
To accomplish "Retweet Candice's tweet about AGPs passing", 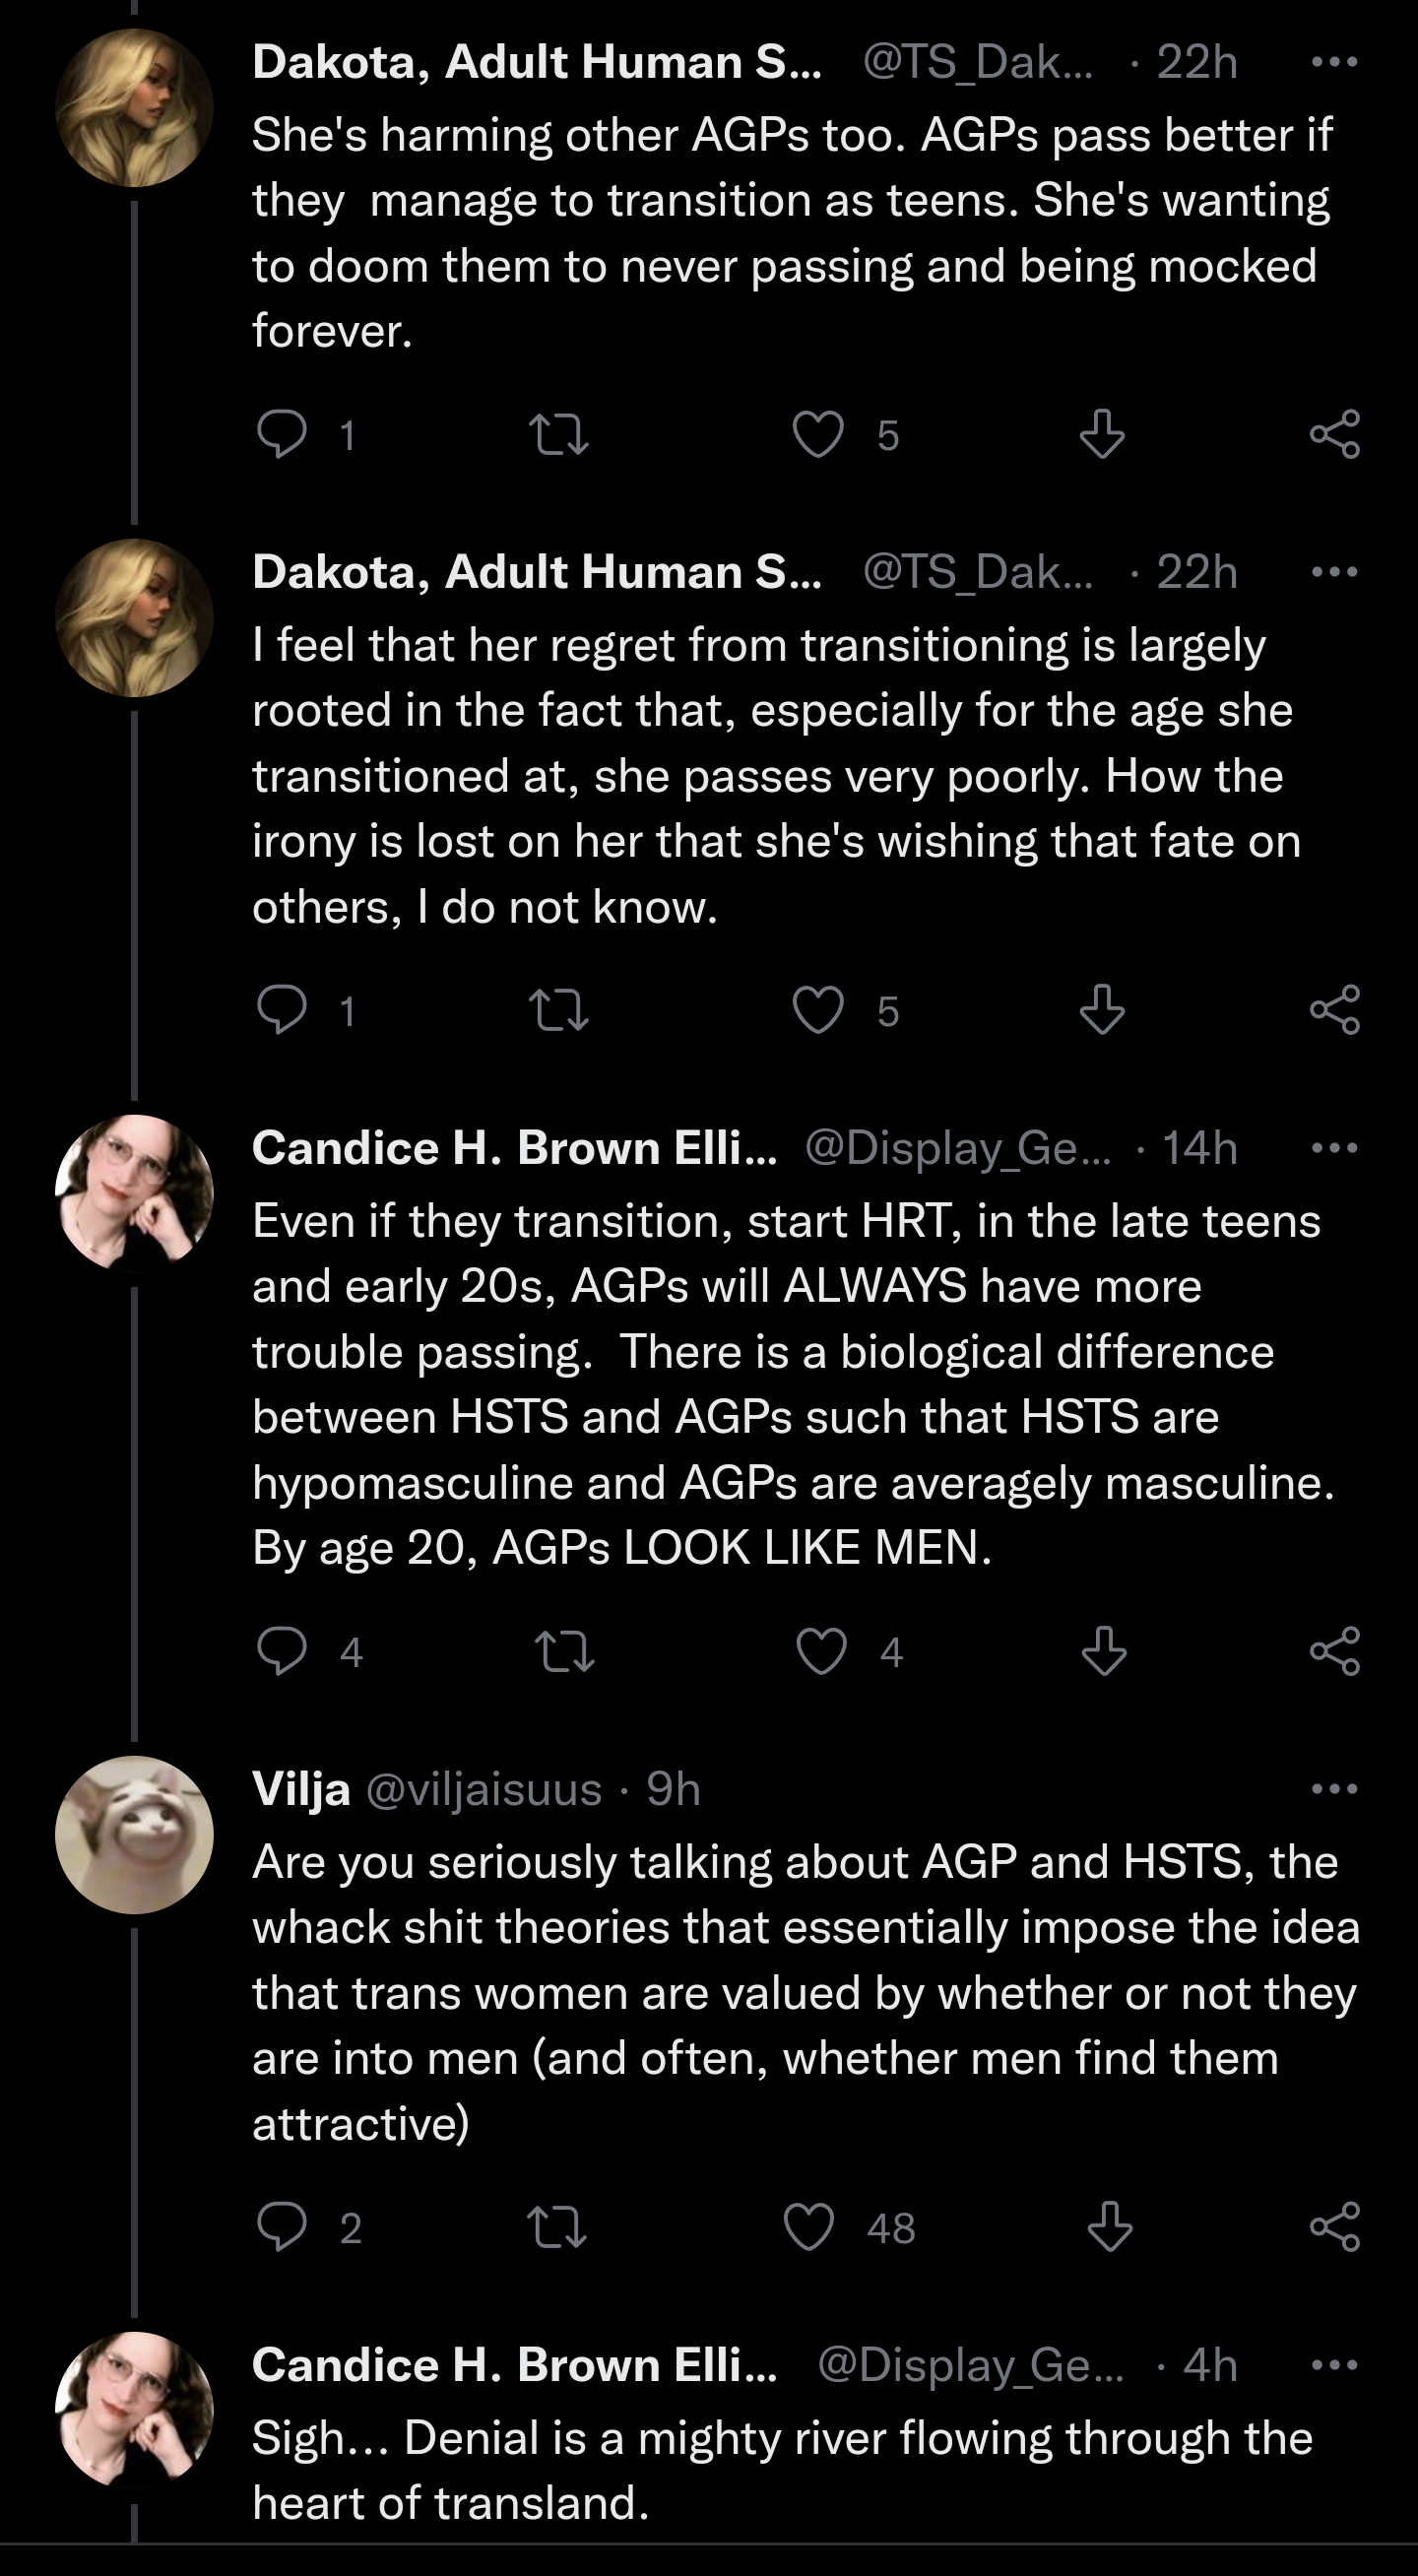I will [564, 1651].
